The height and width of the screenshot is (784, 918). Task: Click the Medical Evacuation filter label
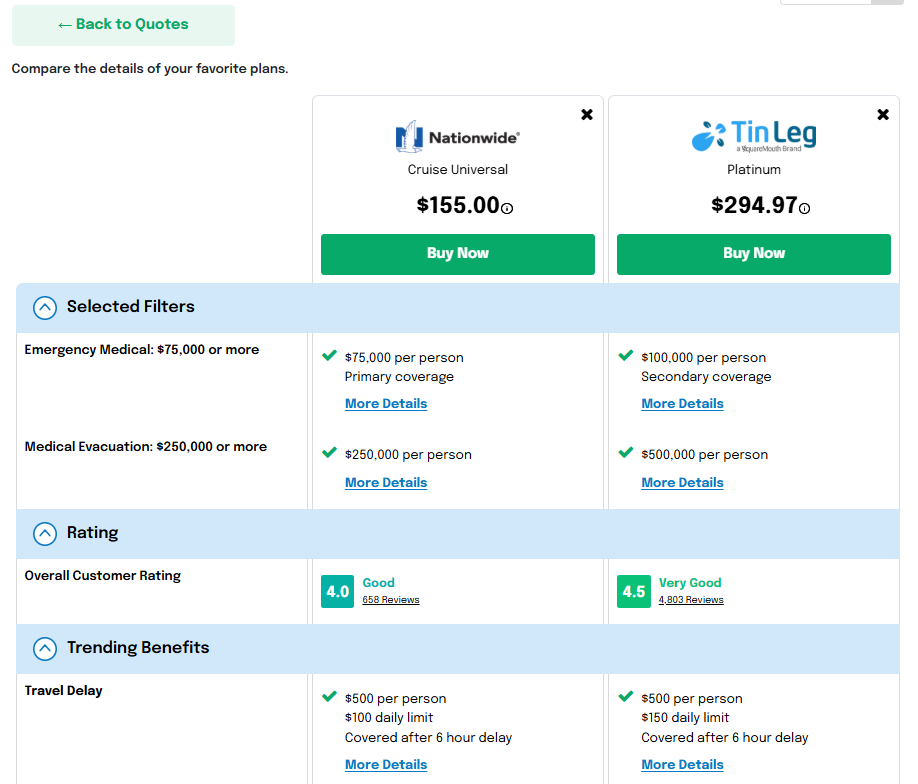(146, 447)
